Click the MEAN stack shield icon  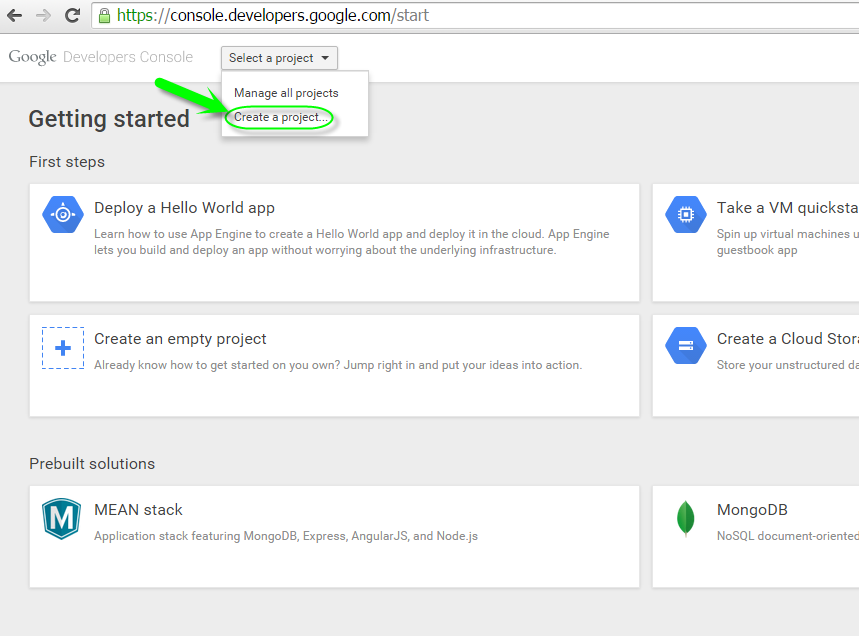point(62,519)
